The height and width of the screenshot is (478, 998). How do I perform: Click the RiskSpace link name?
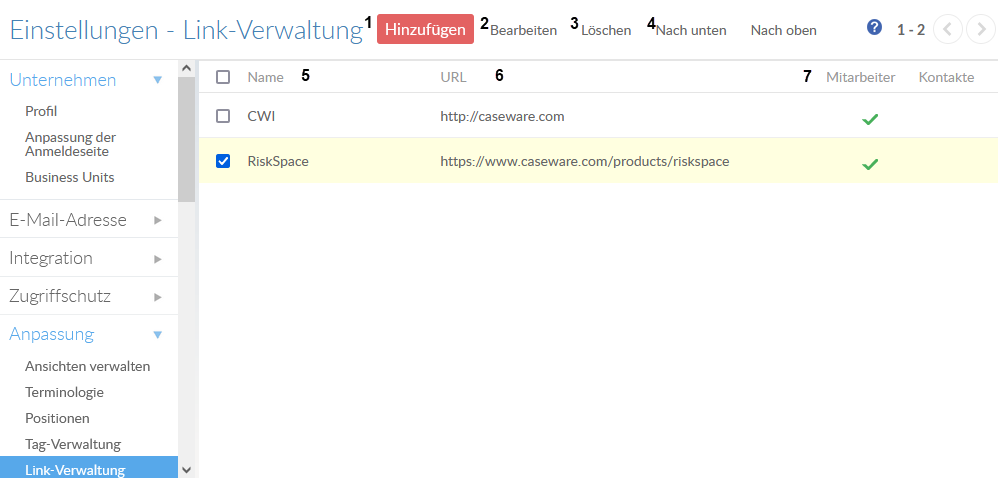tap(278, 161)
